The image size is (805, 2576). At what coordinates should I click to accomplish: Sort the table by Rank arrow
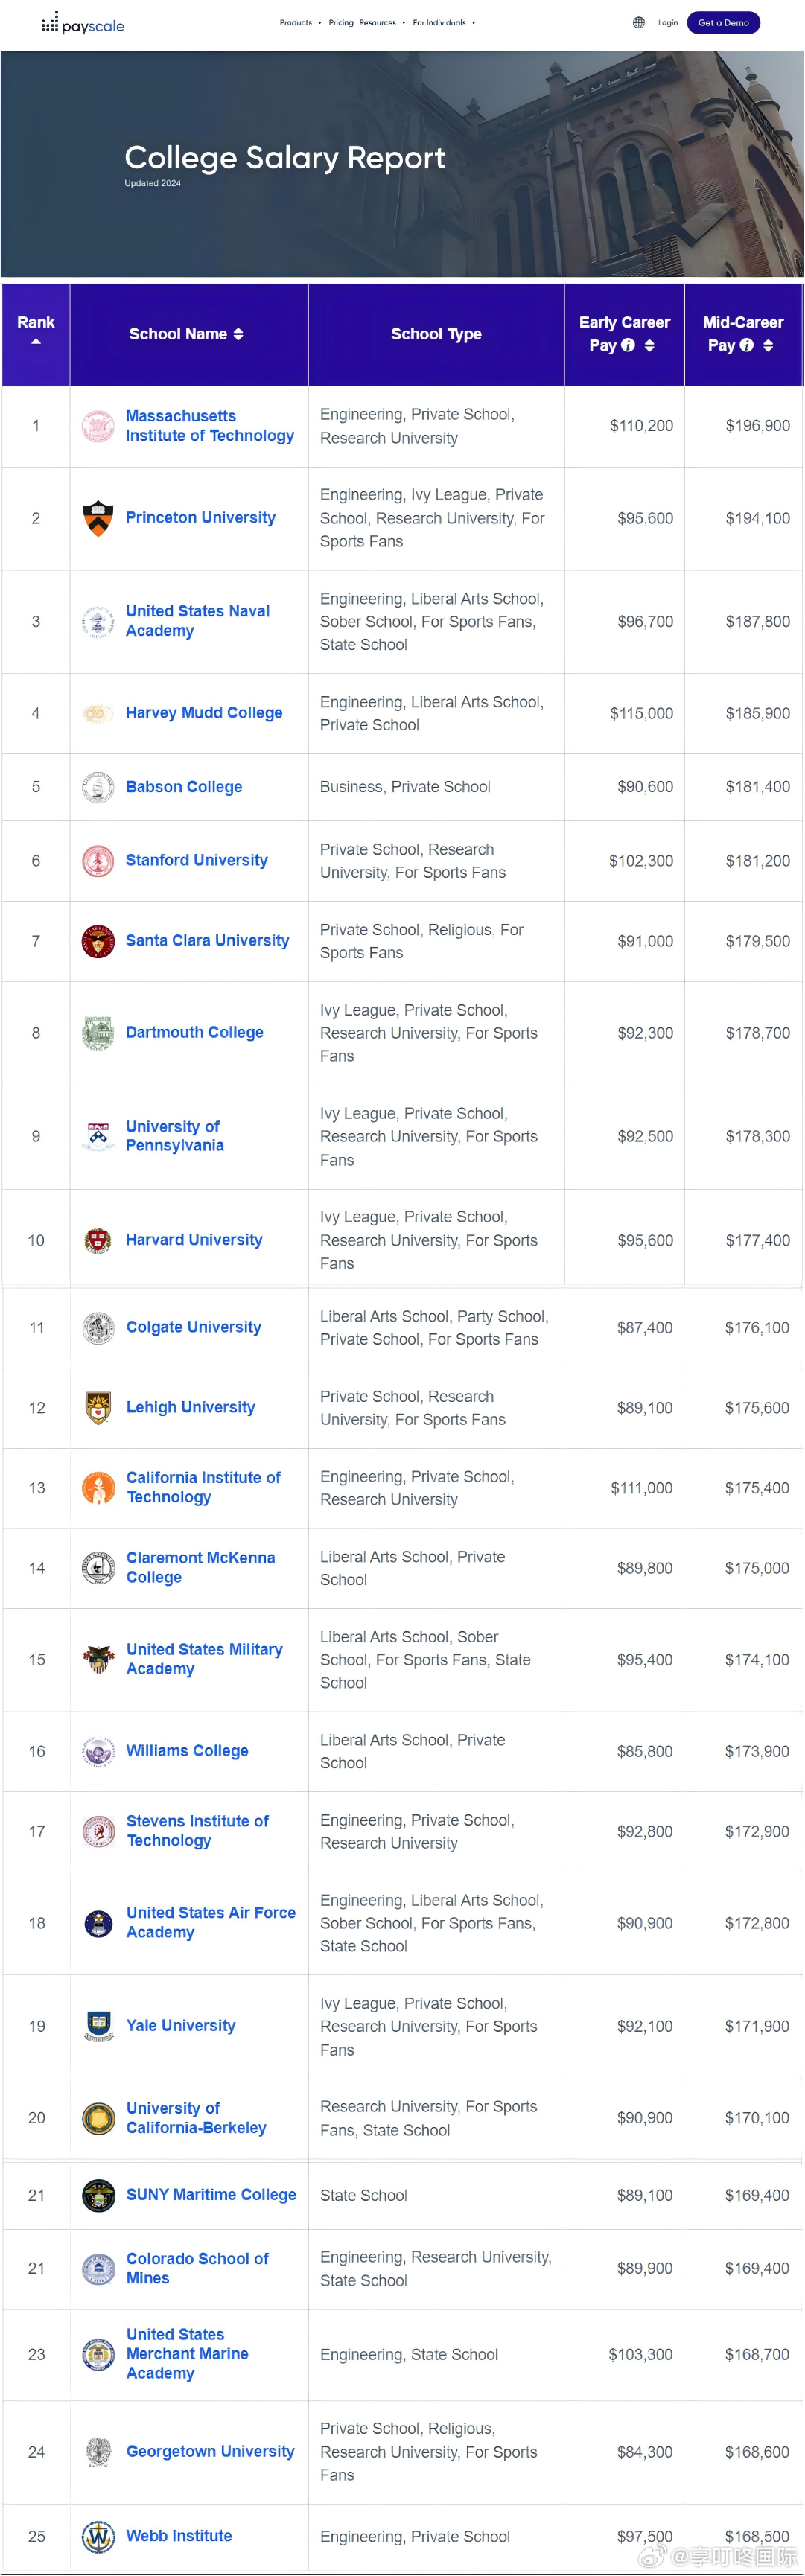(36, 342)
